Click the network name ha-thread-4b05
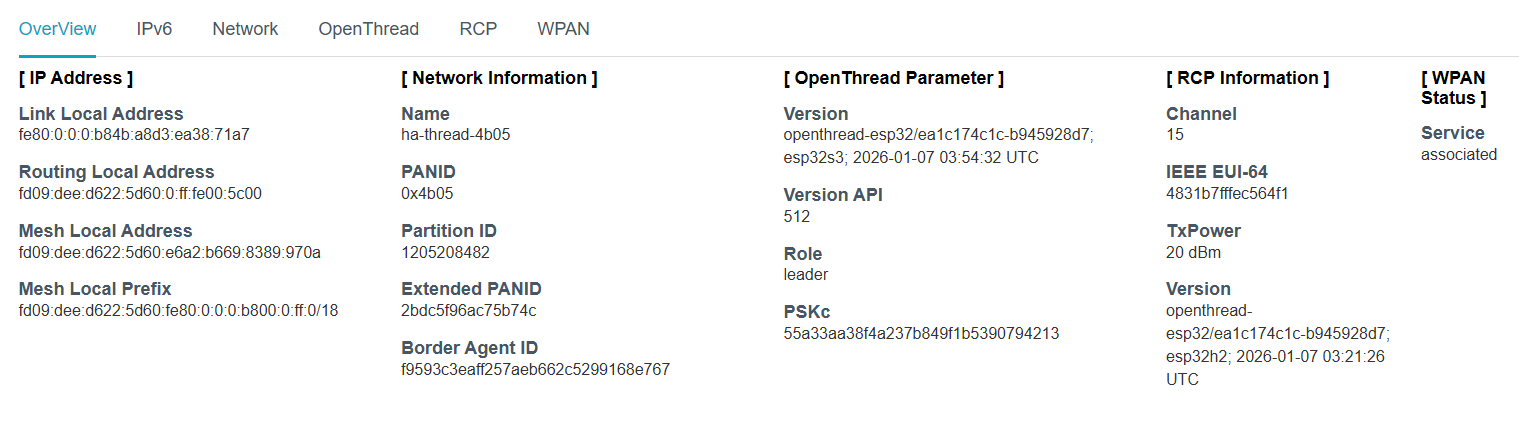 tap(455, 134)
